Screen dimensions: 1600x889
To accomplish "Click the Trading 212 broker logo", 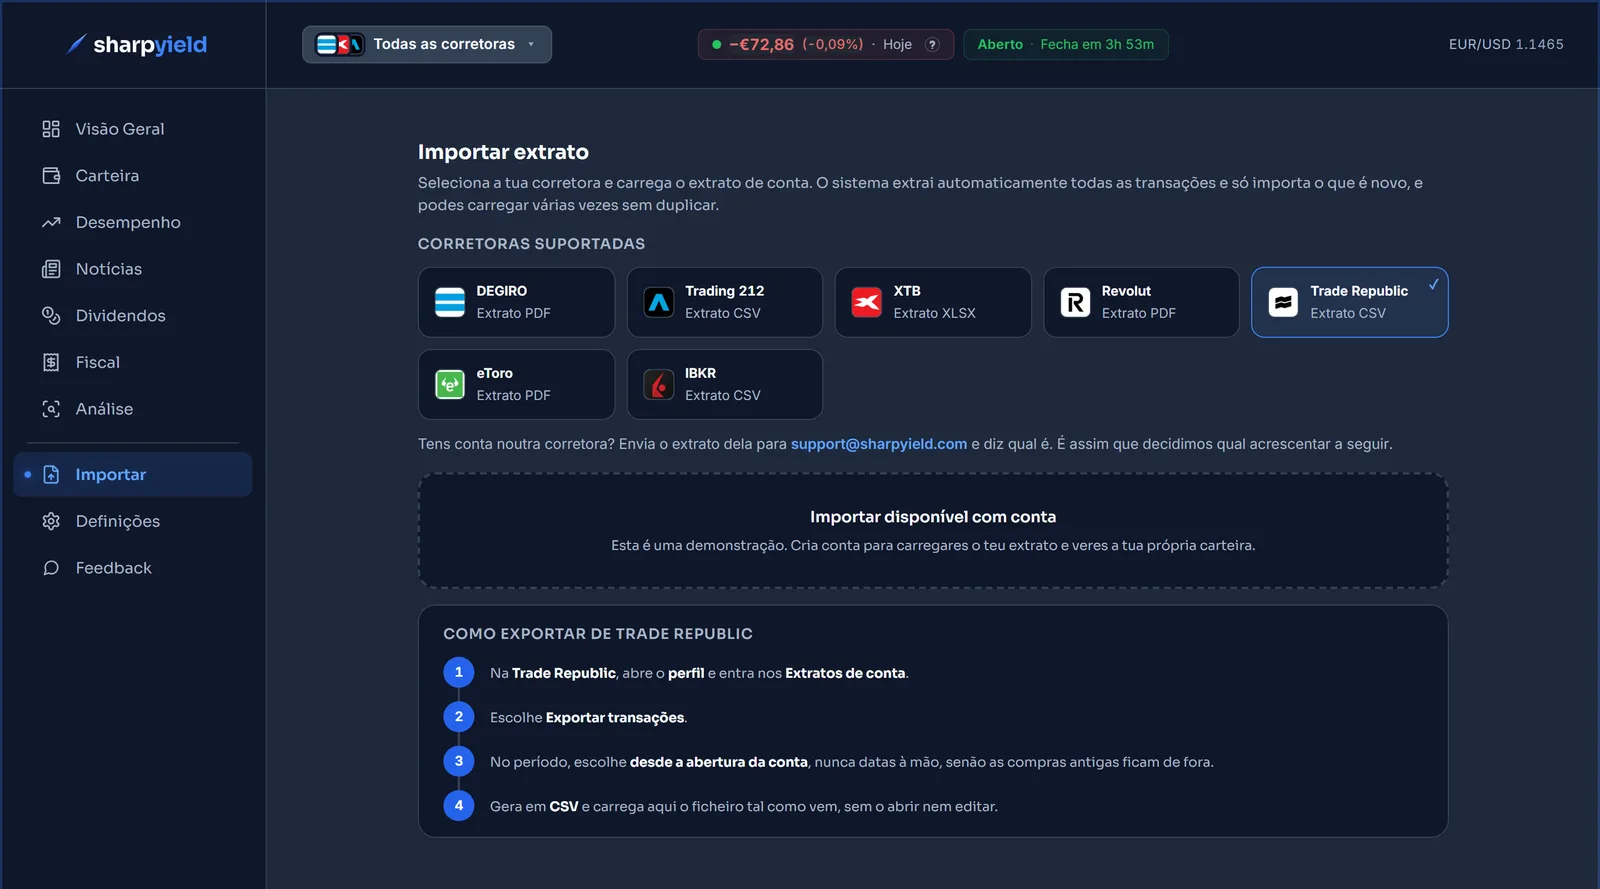I will tap(659, 302).
